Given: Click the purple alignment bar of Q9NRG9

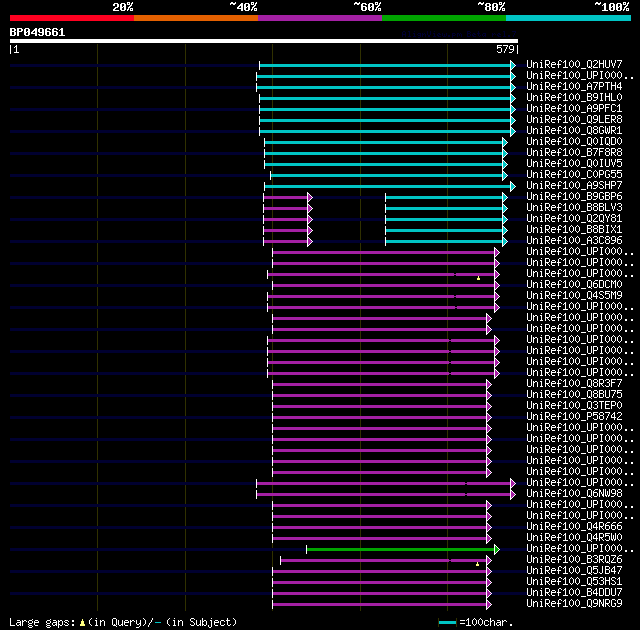Looking at the screenshot, I should [380, 605].
